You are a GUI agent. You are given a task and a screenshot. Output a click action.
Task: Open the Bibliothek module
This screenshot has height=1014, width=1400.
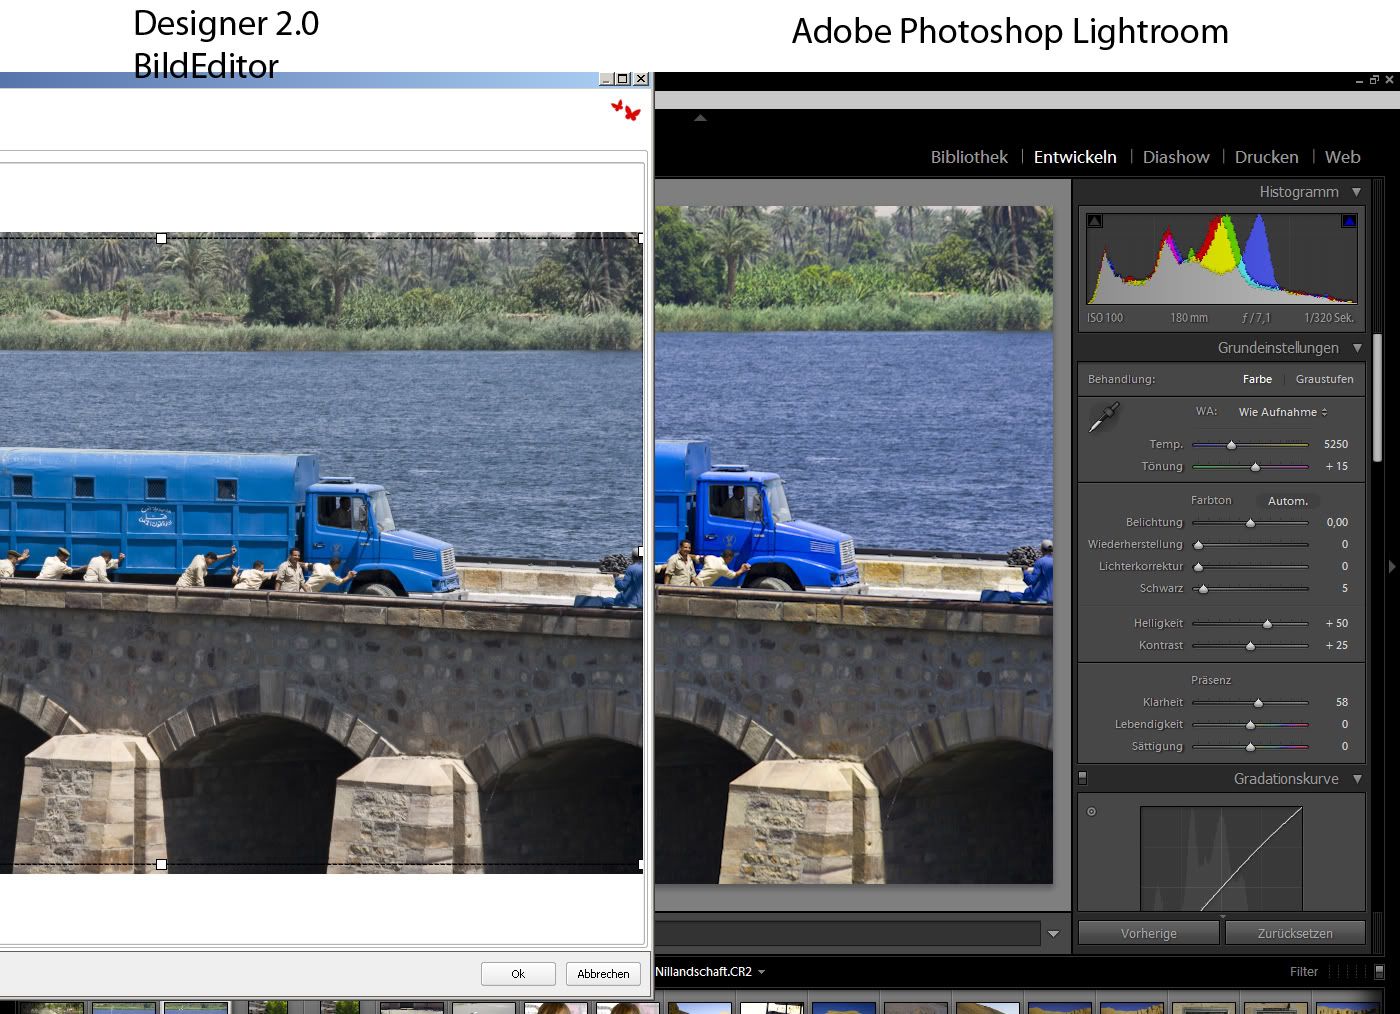[969, 157]
